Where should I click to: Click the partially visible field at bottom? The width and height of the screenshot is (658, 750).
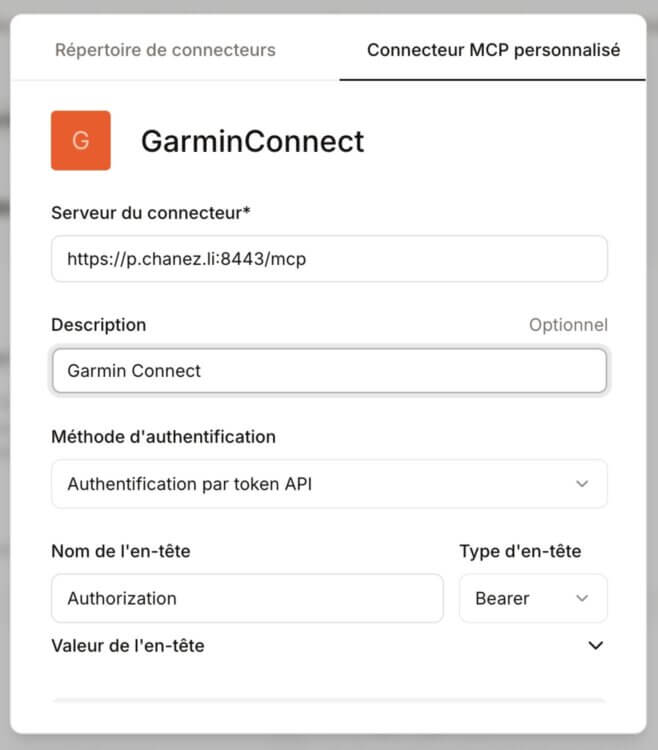click(329, 702)
